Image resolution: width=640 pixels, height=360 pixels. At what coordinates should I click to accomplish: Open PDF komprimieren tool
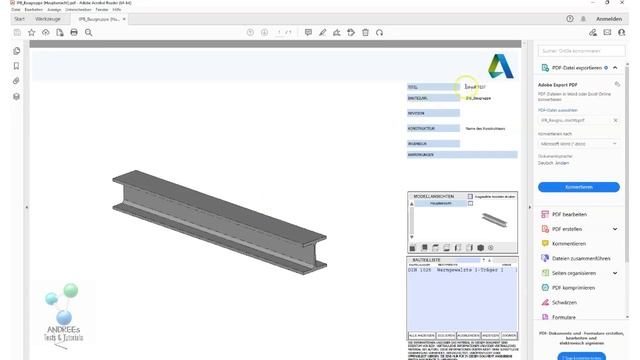[x=573, y=288]
